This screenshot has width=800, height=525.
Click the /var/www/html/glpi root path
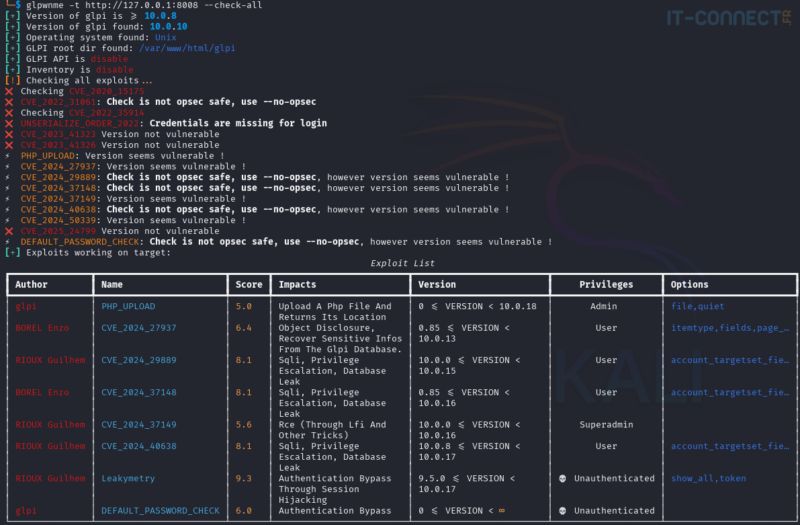tap(187, 48)
